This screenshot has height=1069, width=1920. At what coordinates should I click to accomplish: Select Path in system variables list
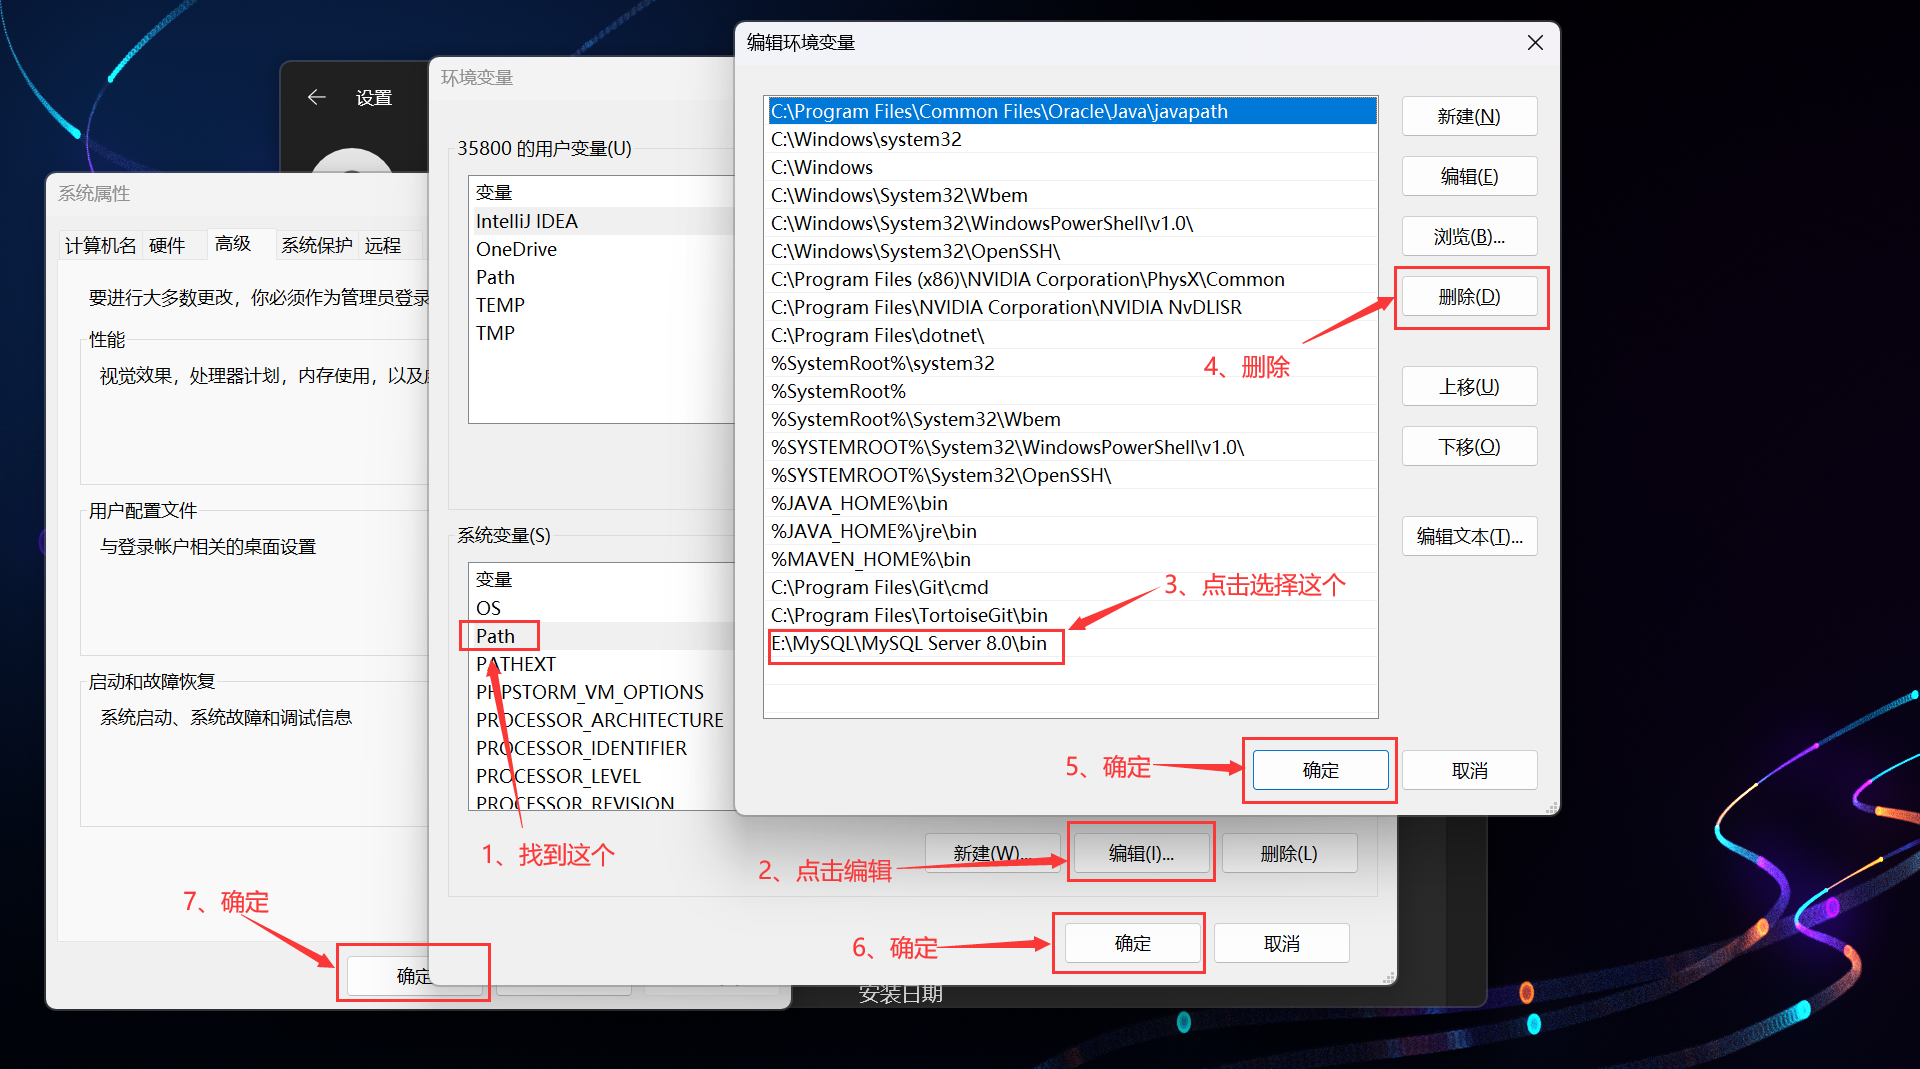point(602,636)
